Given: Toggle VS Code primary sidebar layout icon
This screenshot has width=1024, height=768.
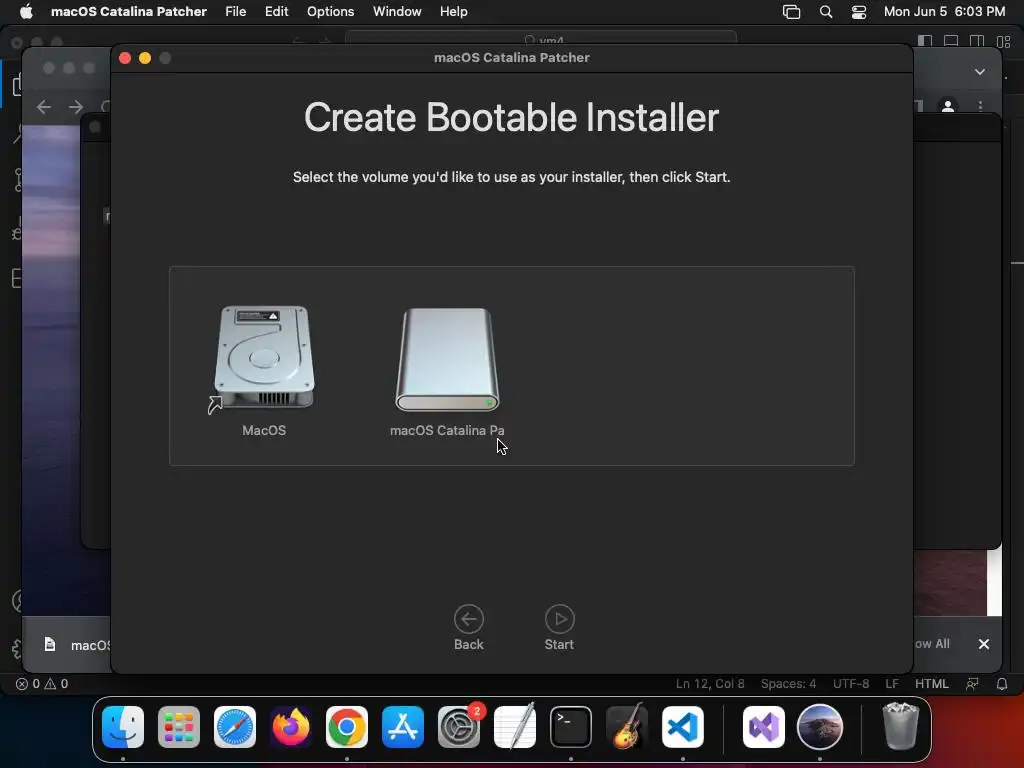Looking at the screenshot, I should click(925, 40).
